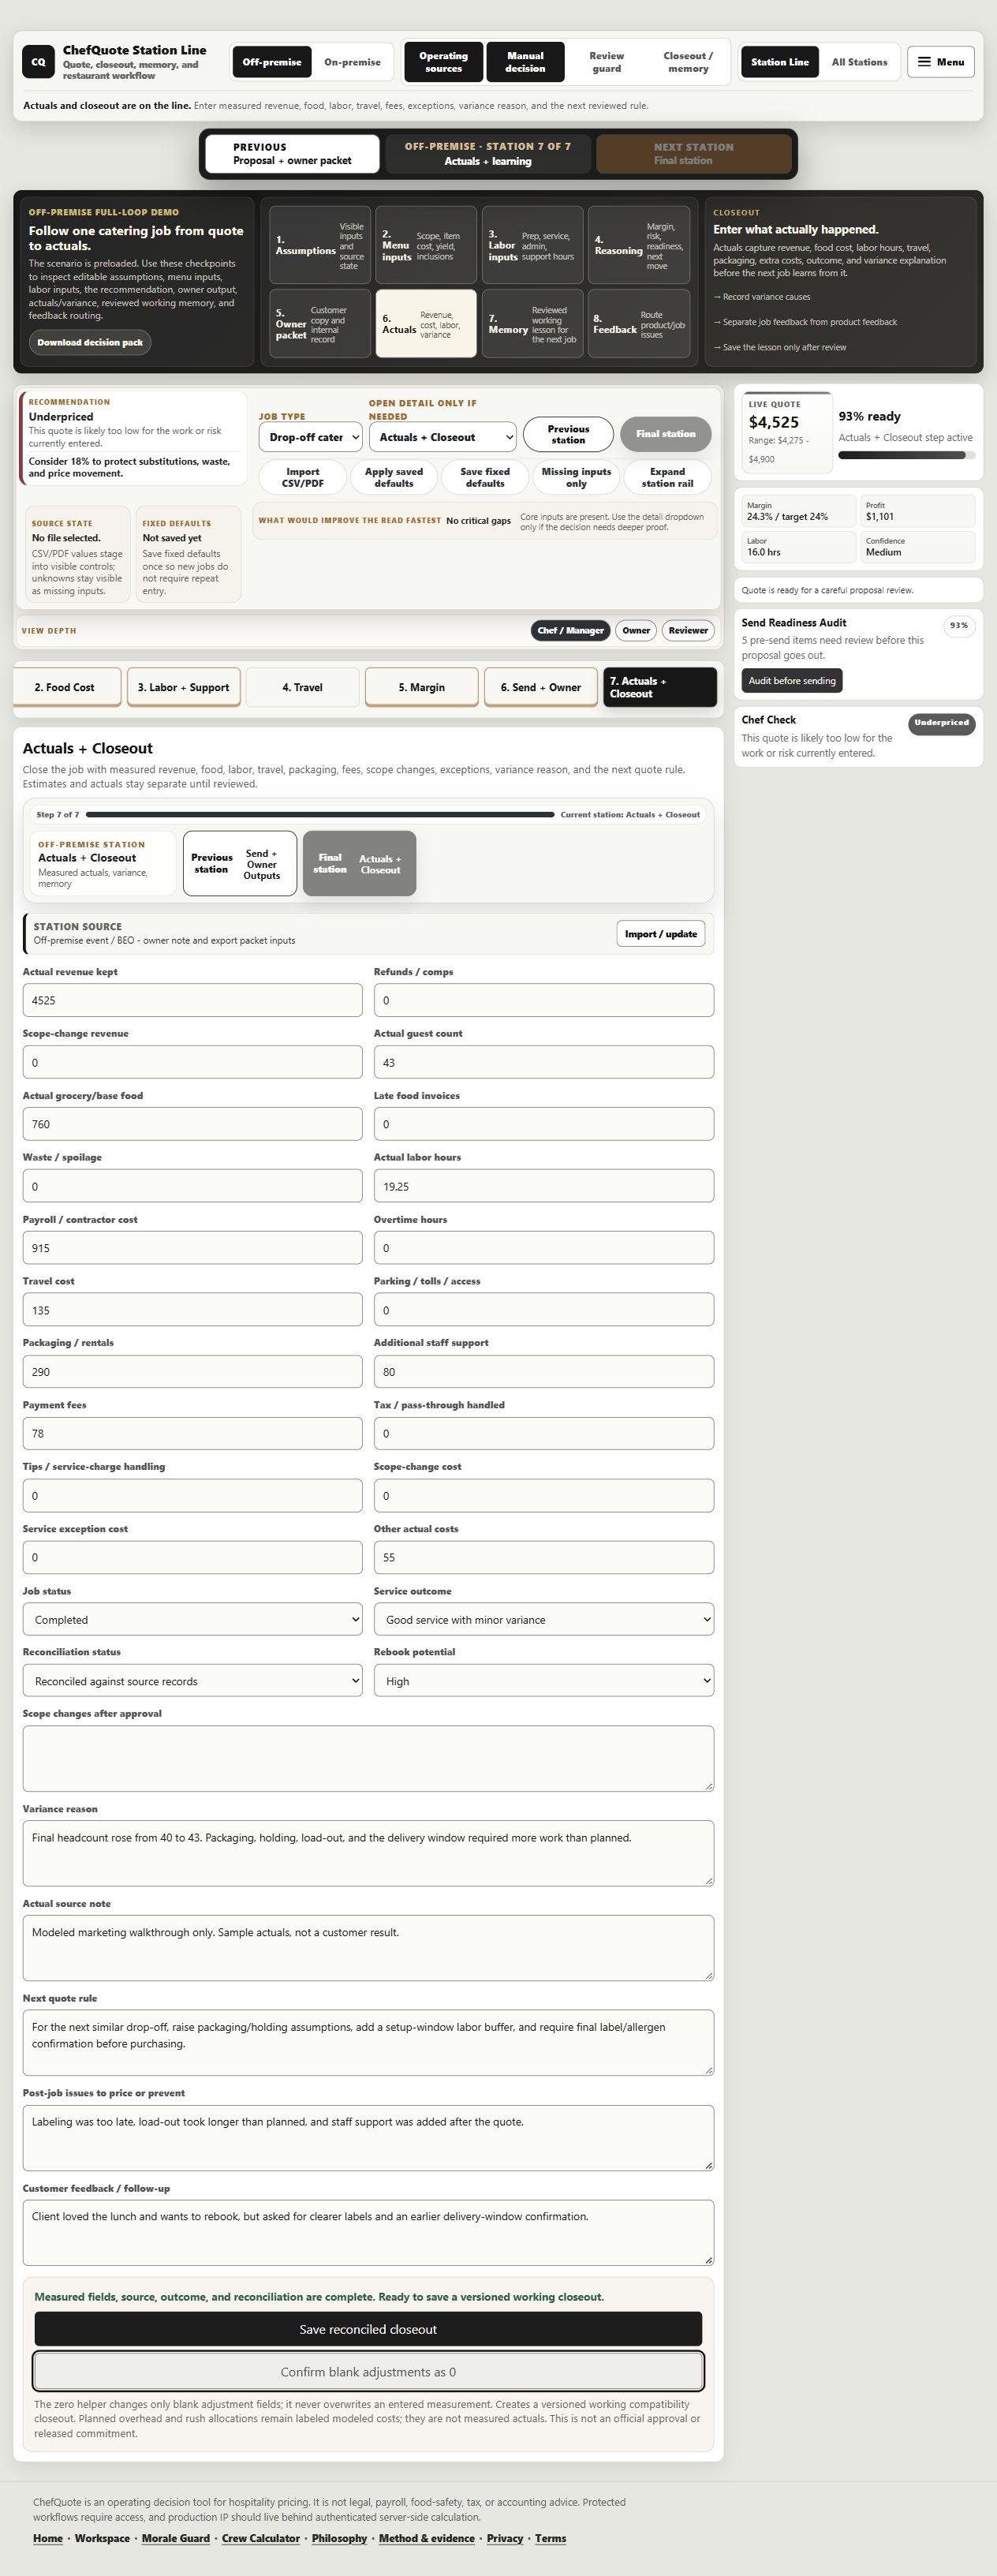
Task: Click Previous station Send + Owner Outputs
Action: pos(240,863)
